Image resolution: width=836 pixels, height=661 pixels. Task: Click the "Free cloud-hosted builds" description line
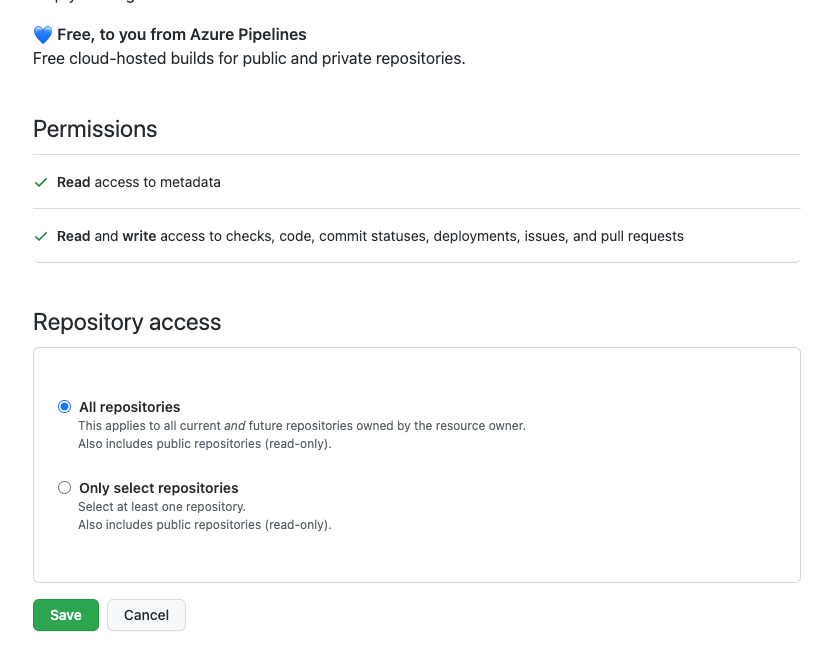coord(249,58)
